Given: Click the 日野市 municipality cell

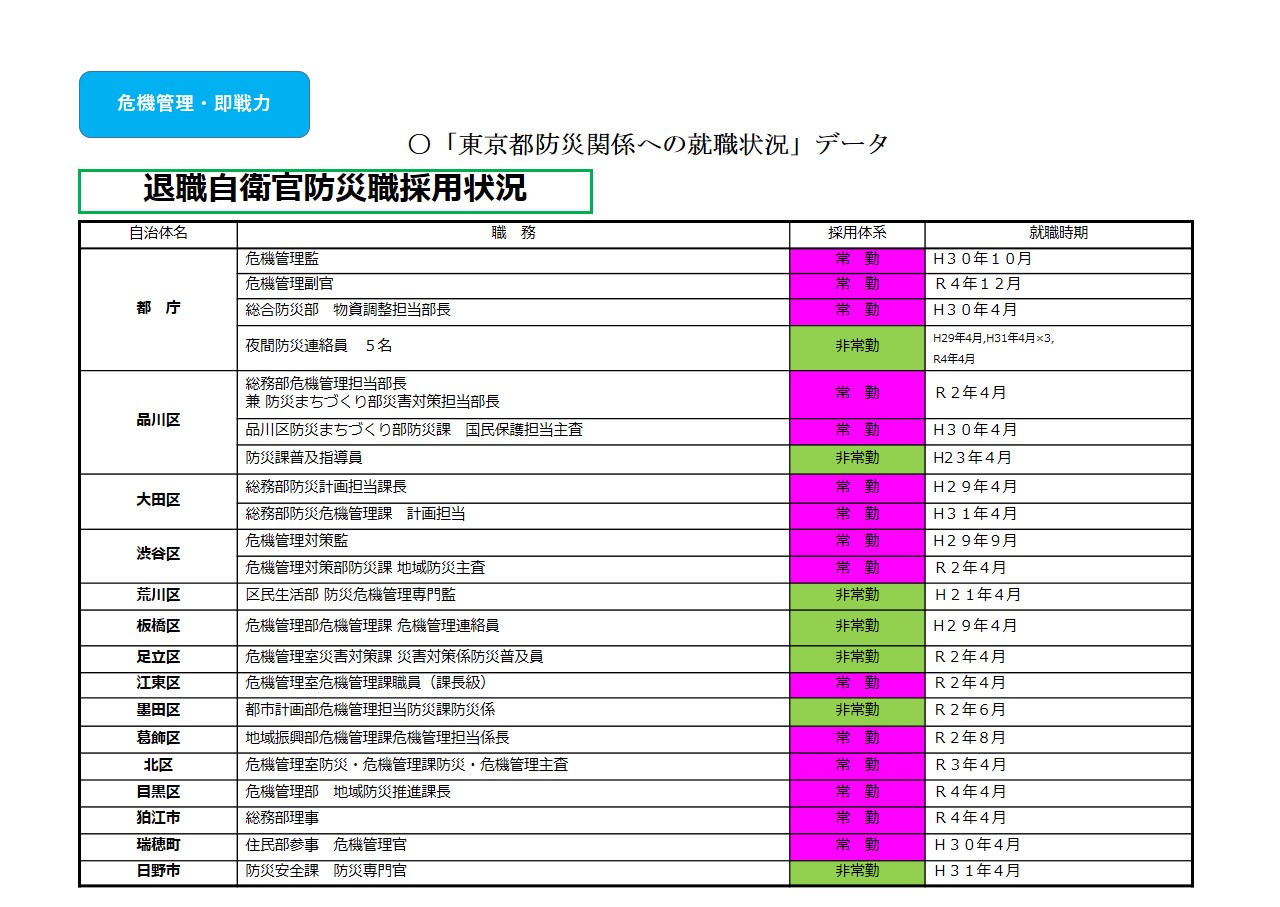Looking at the screenshot, I should [x=159, y=872].
